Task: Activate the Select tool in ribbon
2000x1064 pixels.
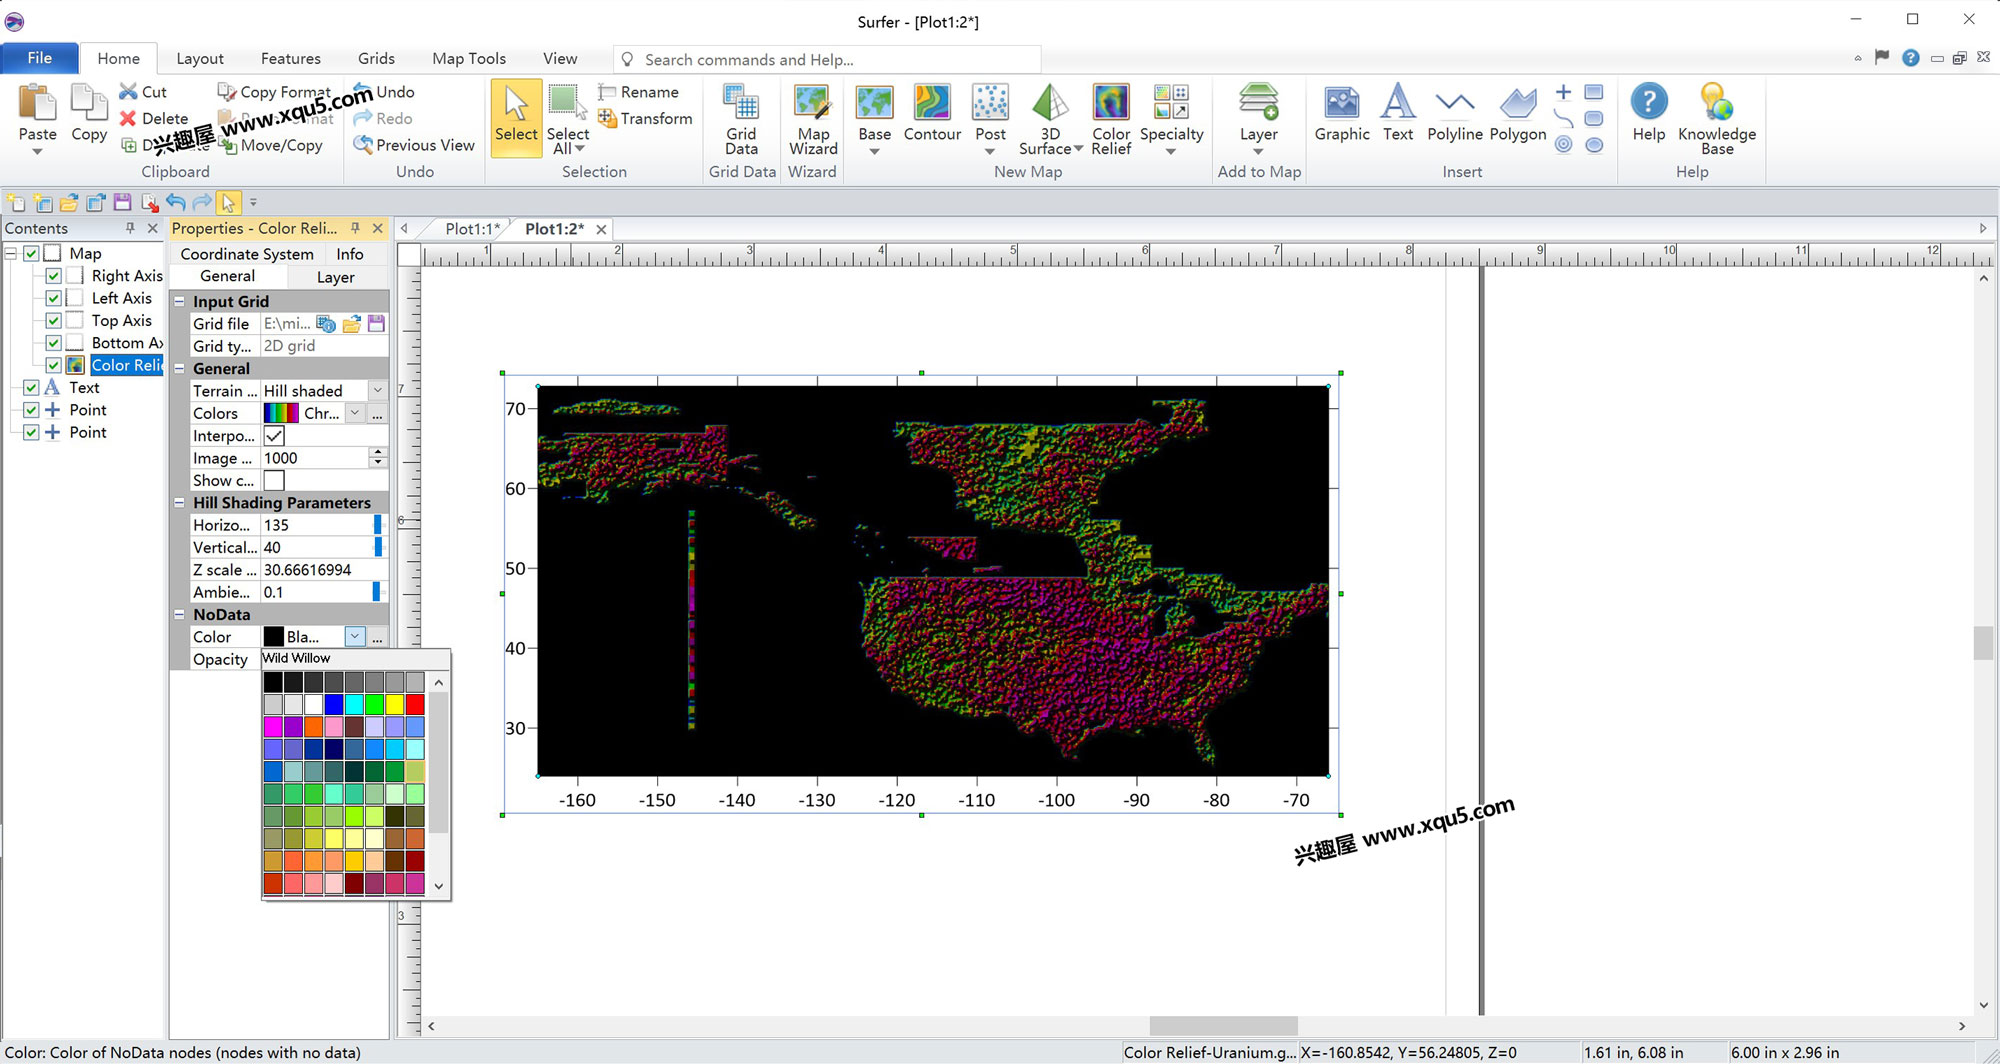Action: tap(516, 118)
